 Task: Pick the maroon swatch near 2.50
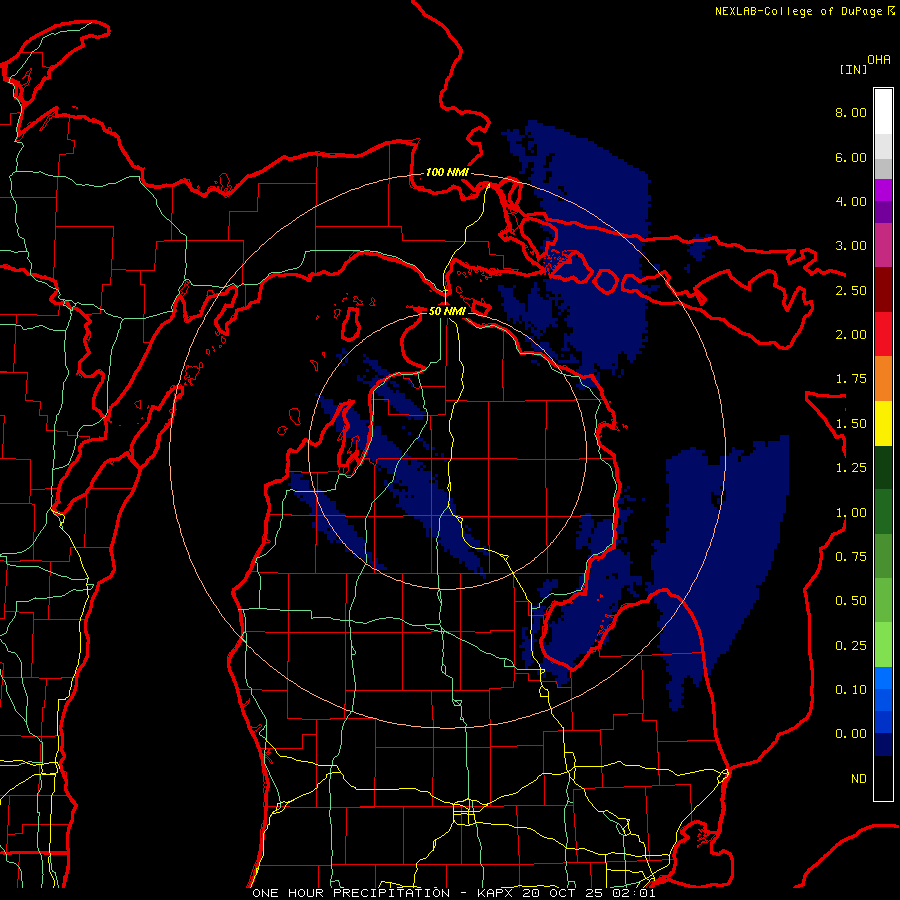tap(883, 290)
